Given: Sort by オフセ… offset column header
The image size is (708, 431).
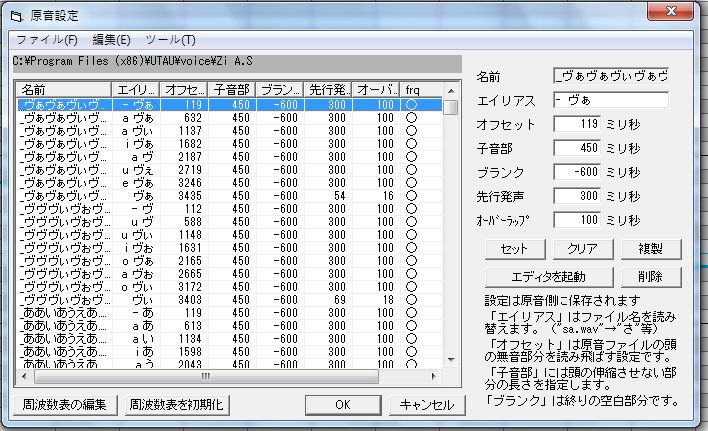Looking at the screenshot, I should 184,89.
